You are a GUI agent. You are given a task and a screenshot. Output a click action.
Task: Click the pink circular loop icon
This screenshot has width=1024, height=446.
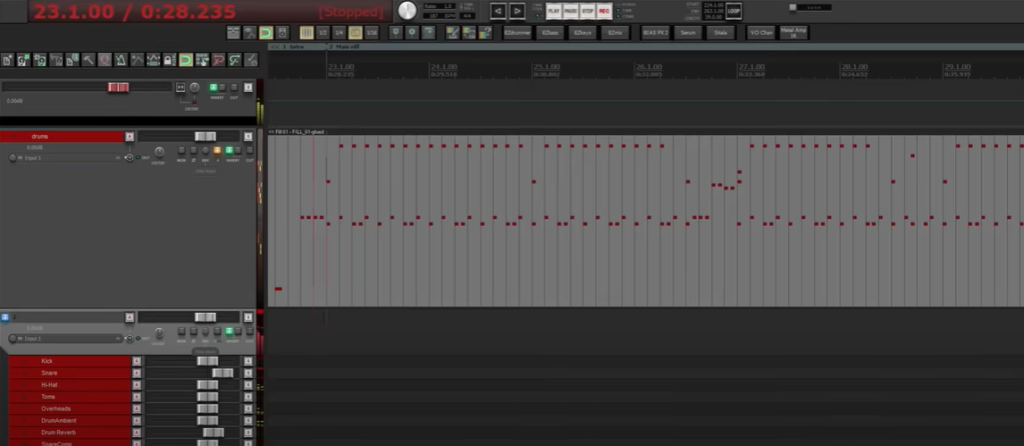pyautogui.click(x=104, y=60)
